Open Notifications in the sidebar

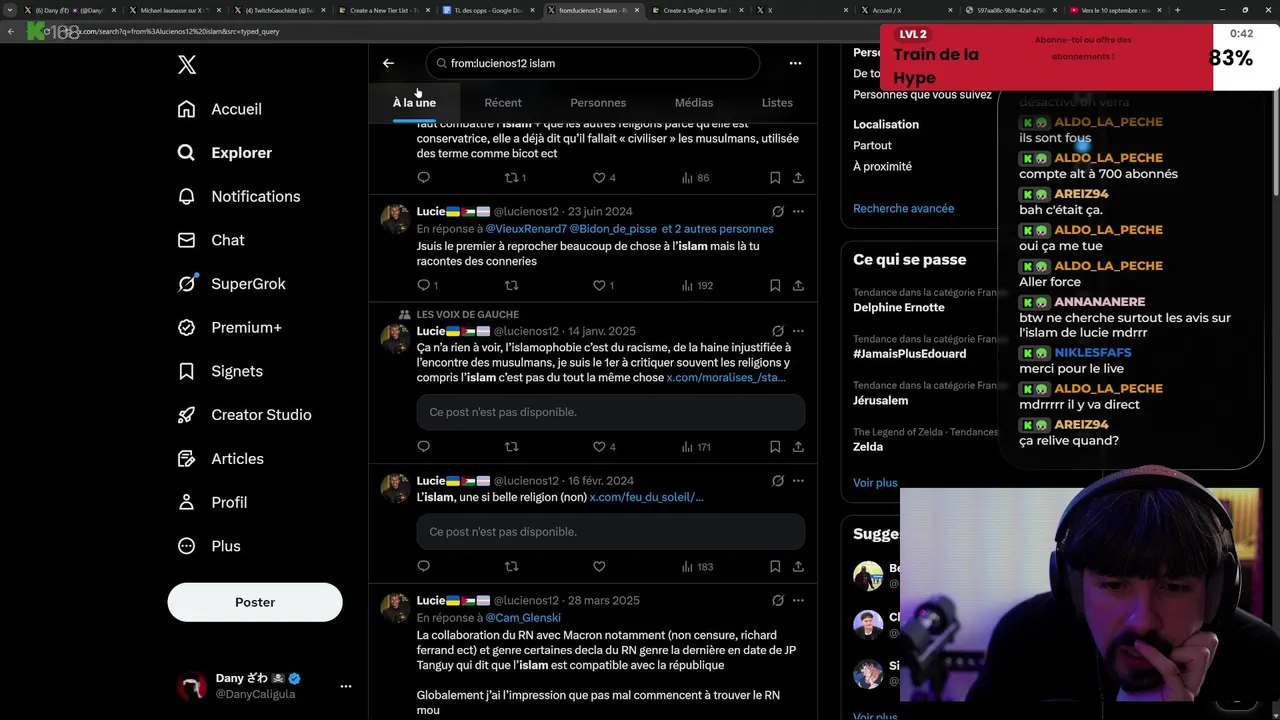[x=239, y=196]
